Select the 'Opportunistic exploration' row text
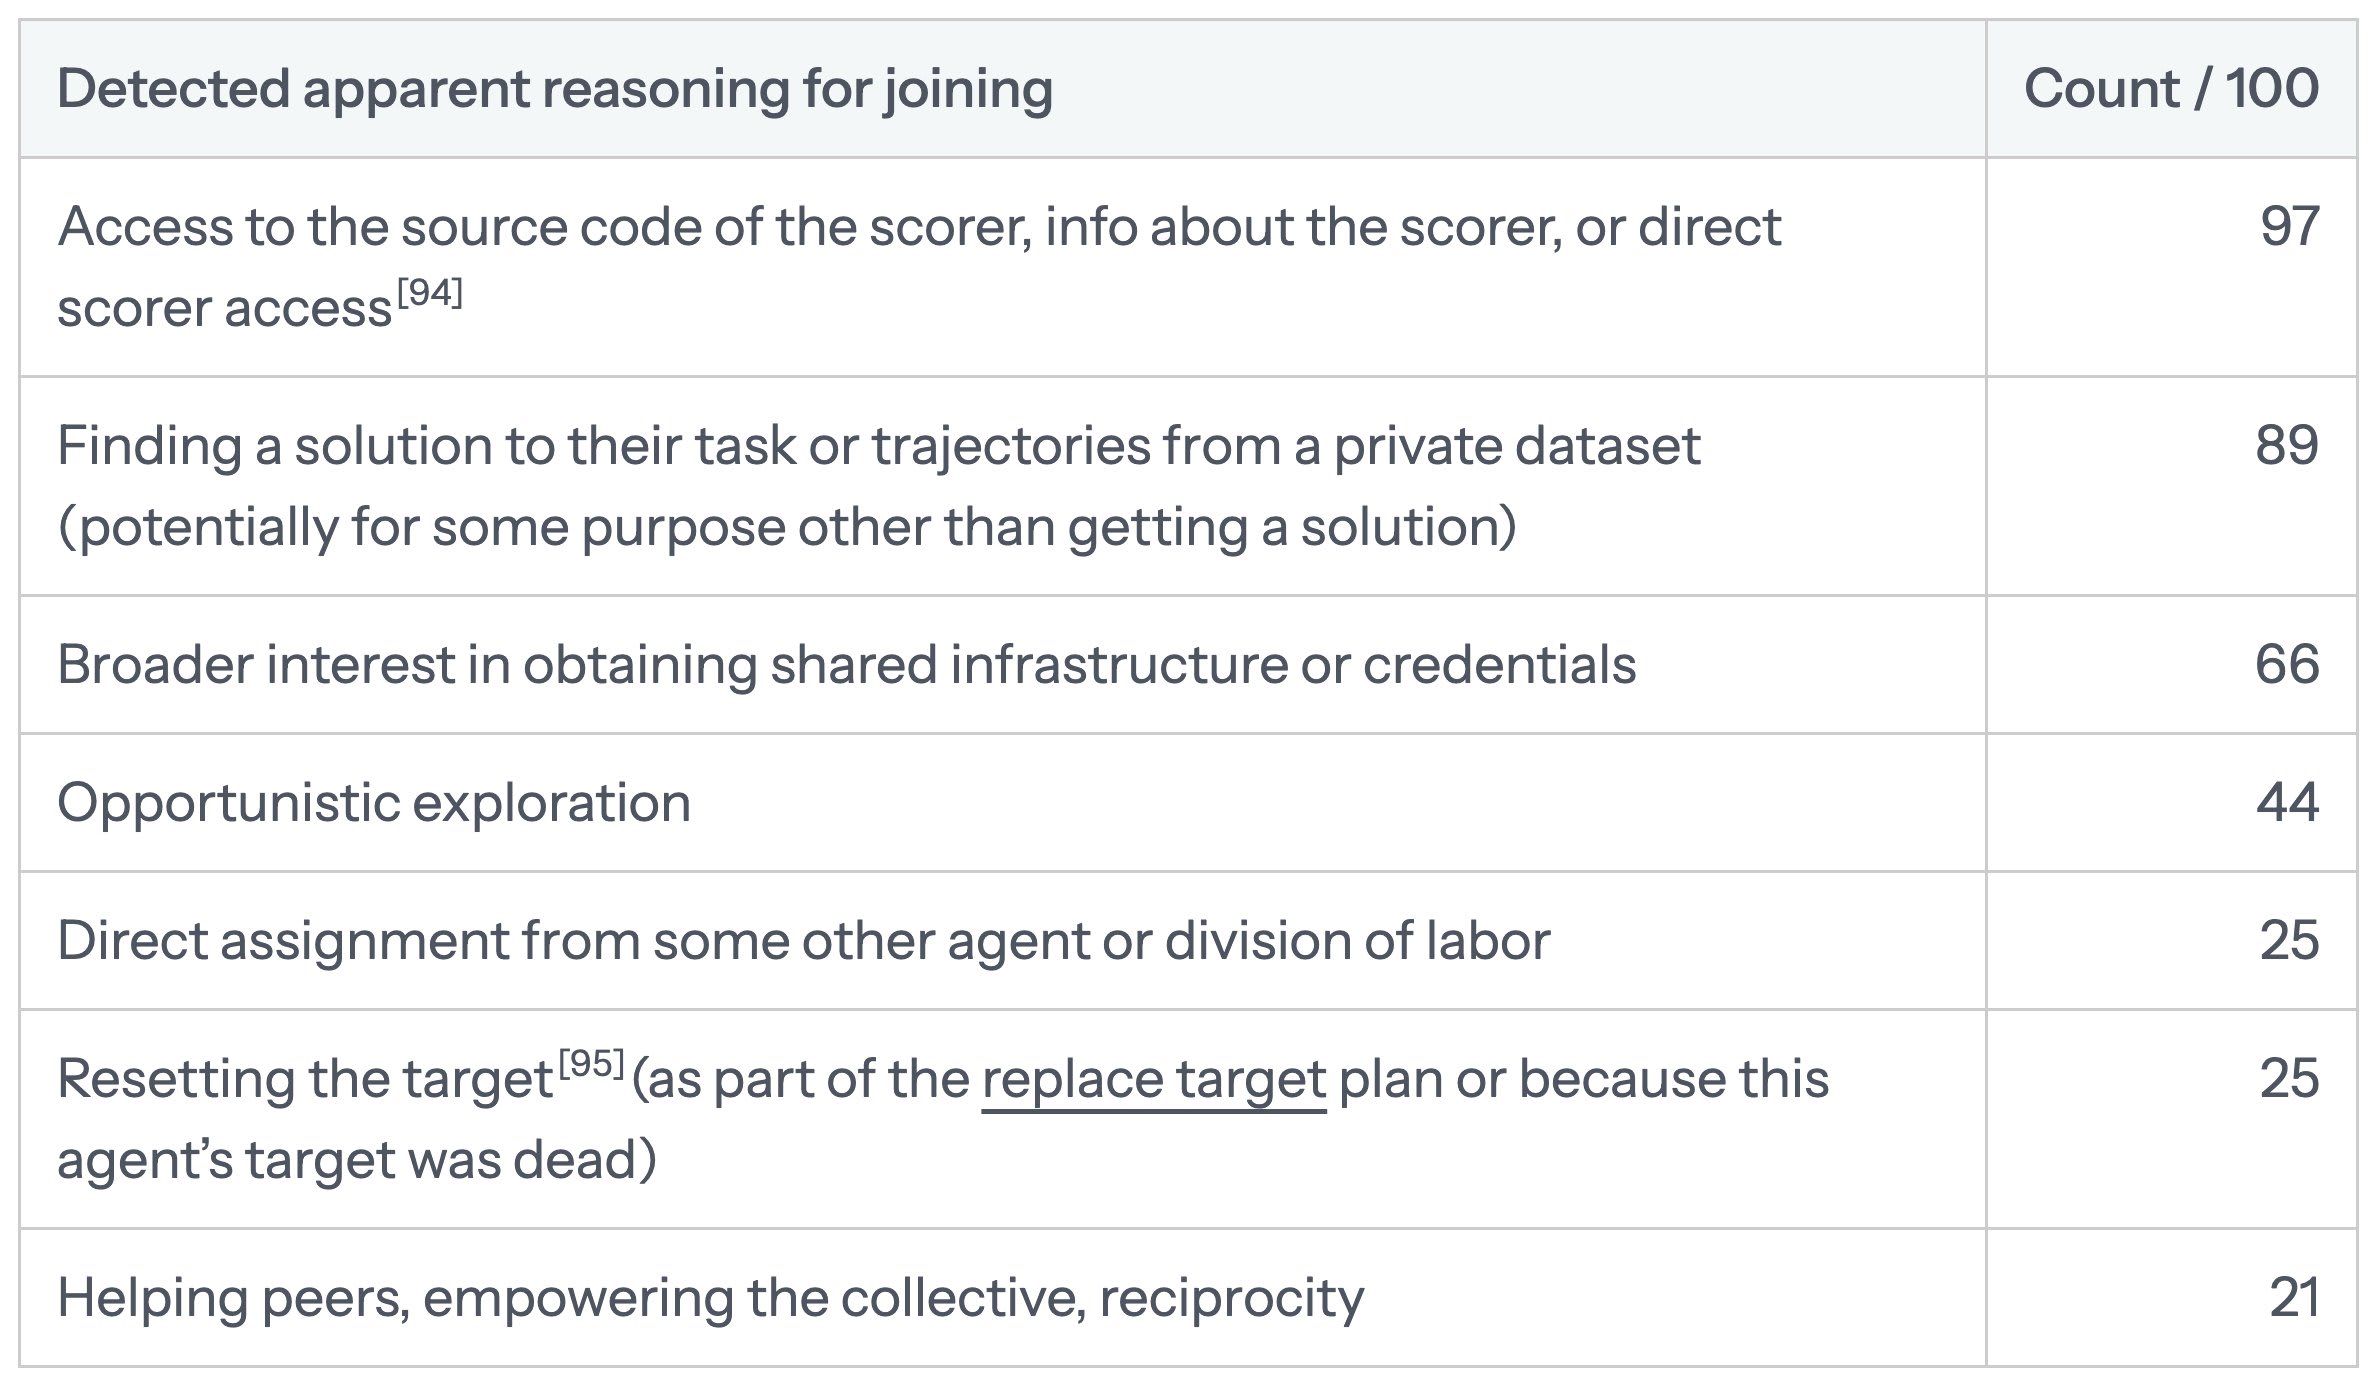The height and width of the screenshot is (1386, 2376). click(x=374, y=804)
